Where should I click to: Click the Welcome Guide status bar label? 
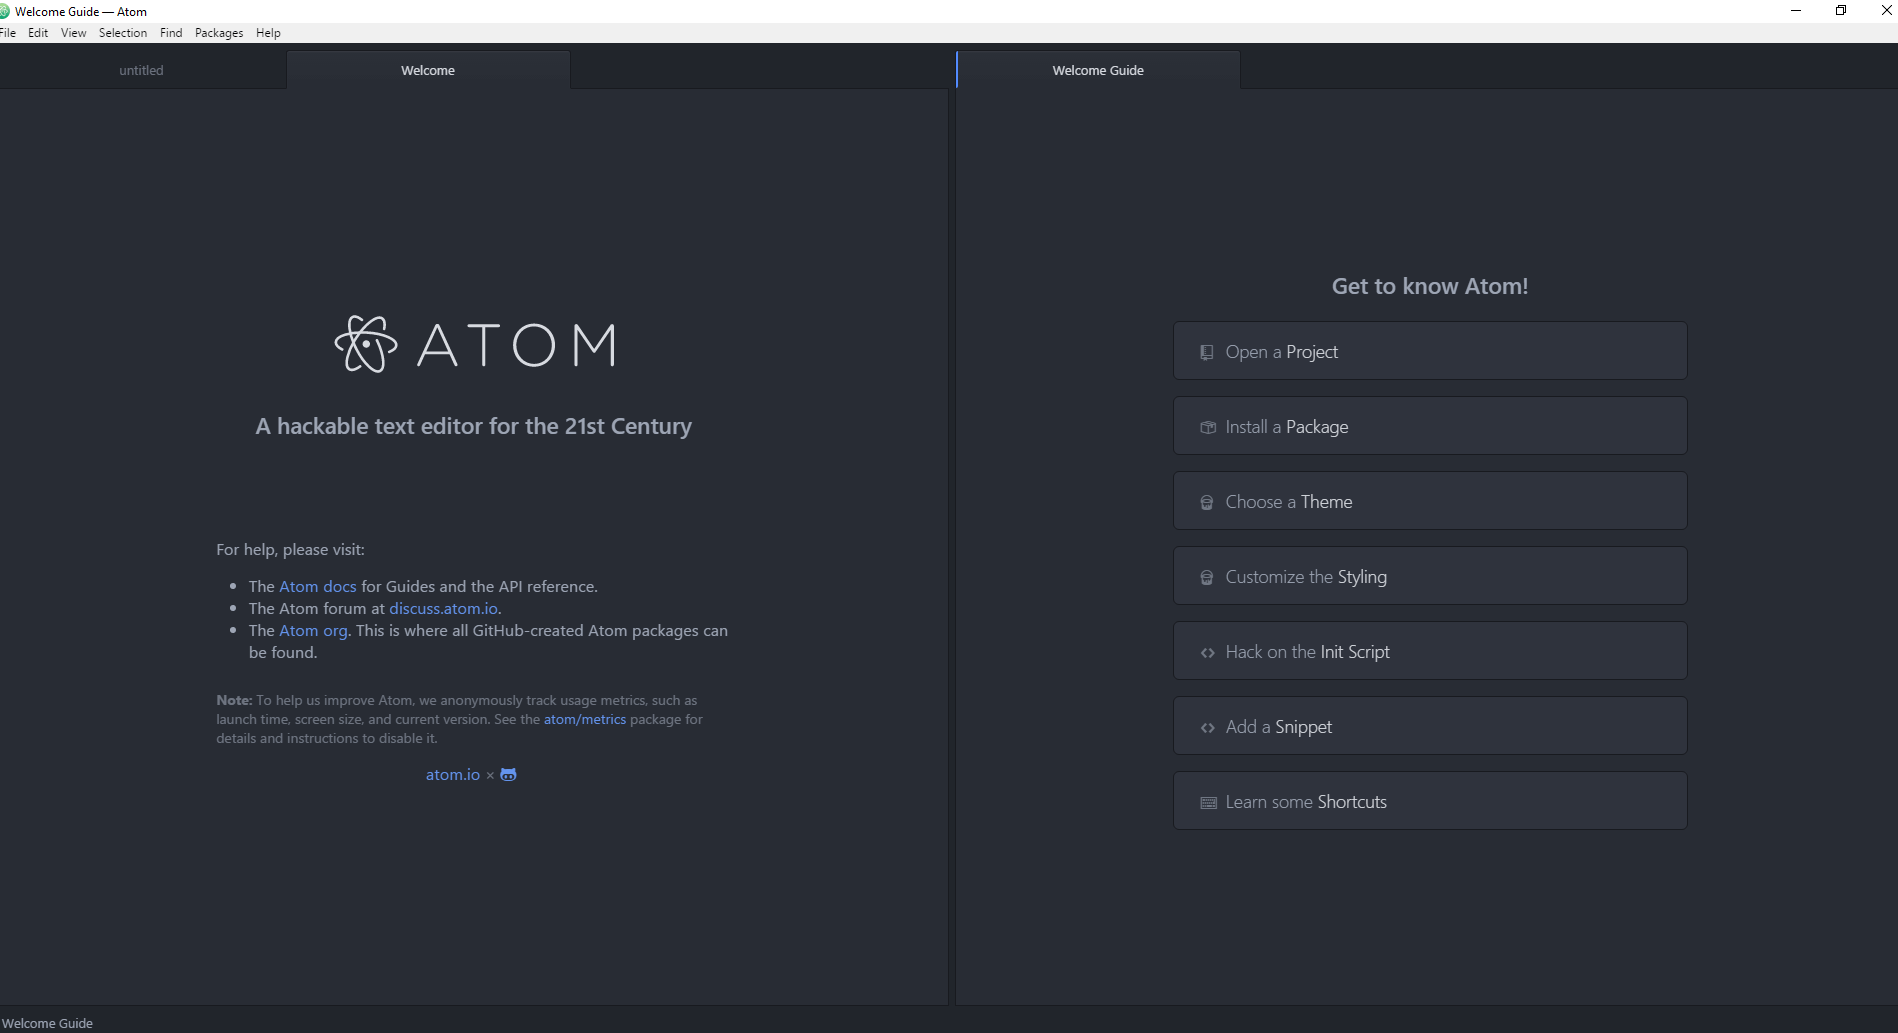pos(49,1022)
